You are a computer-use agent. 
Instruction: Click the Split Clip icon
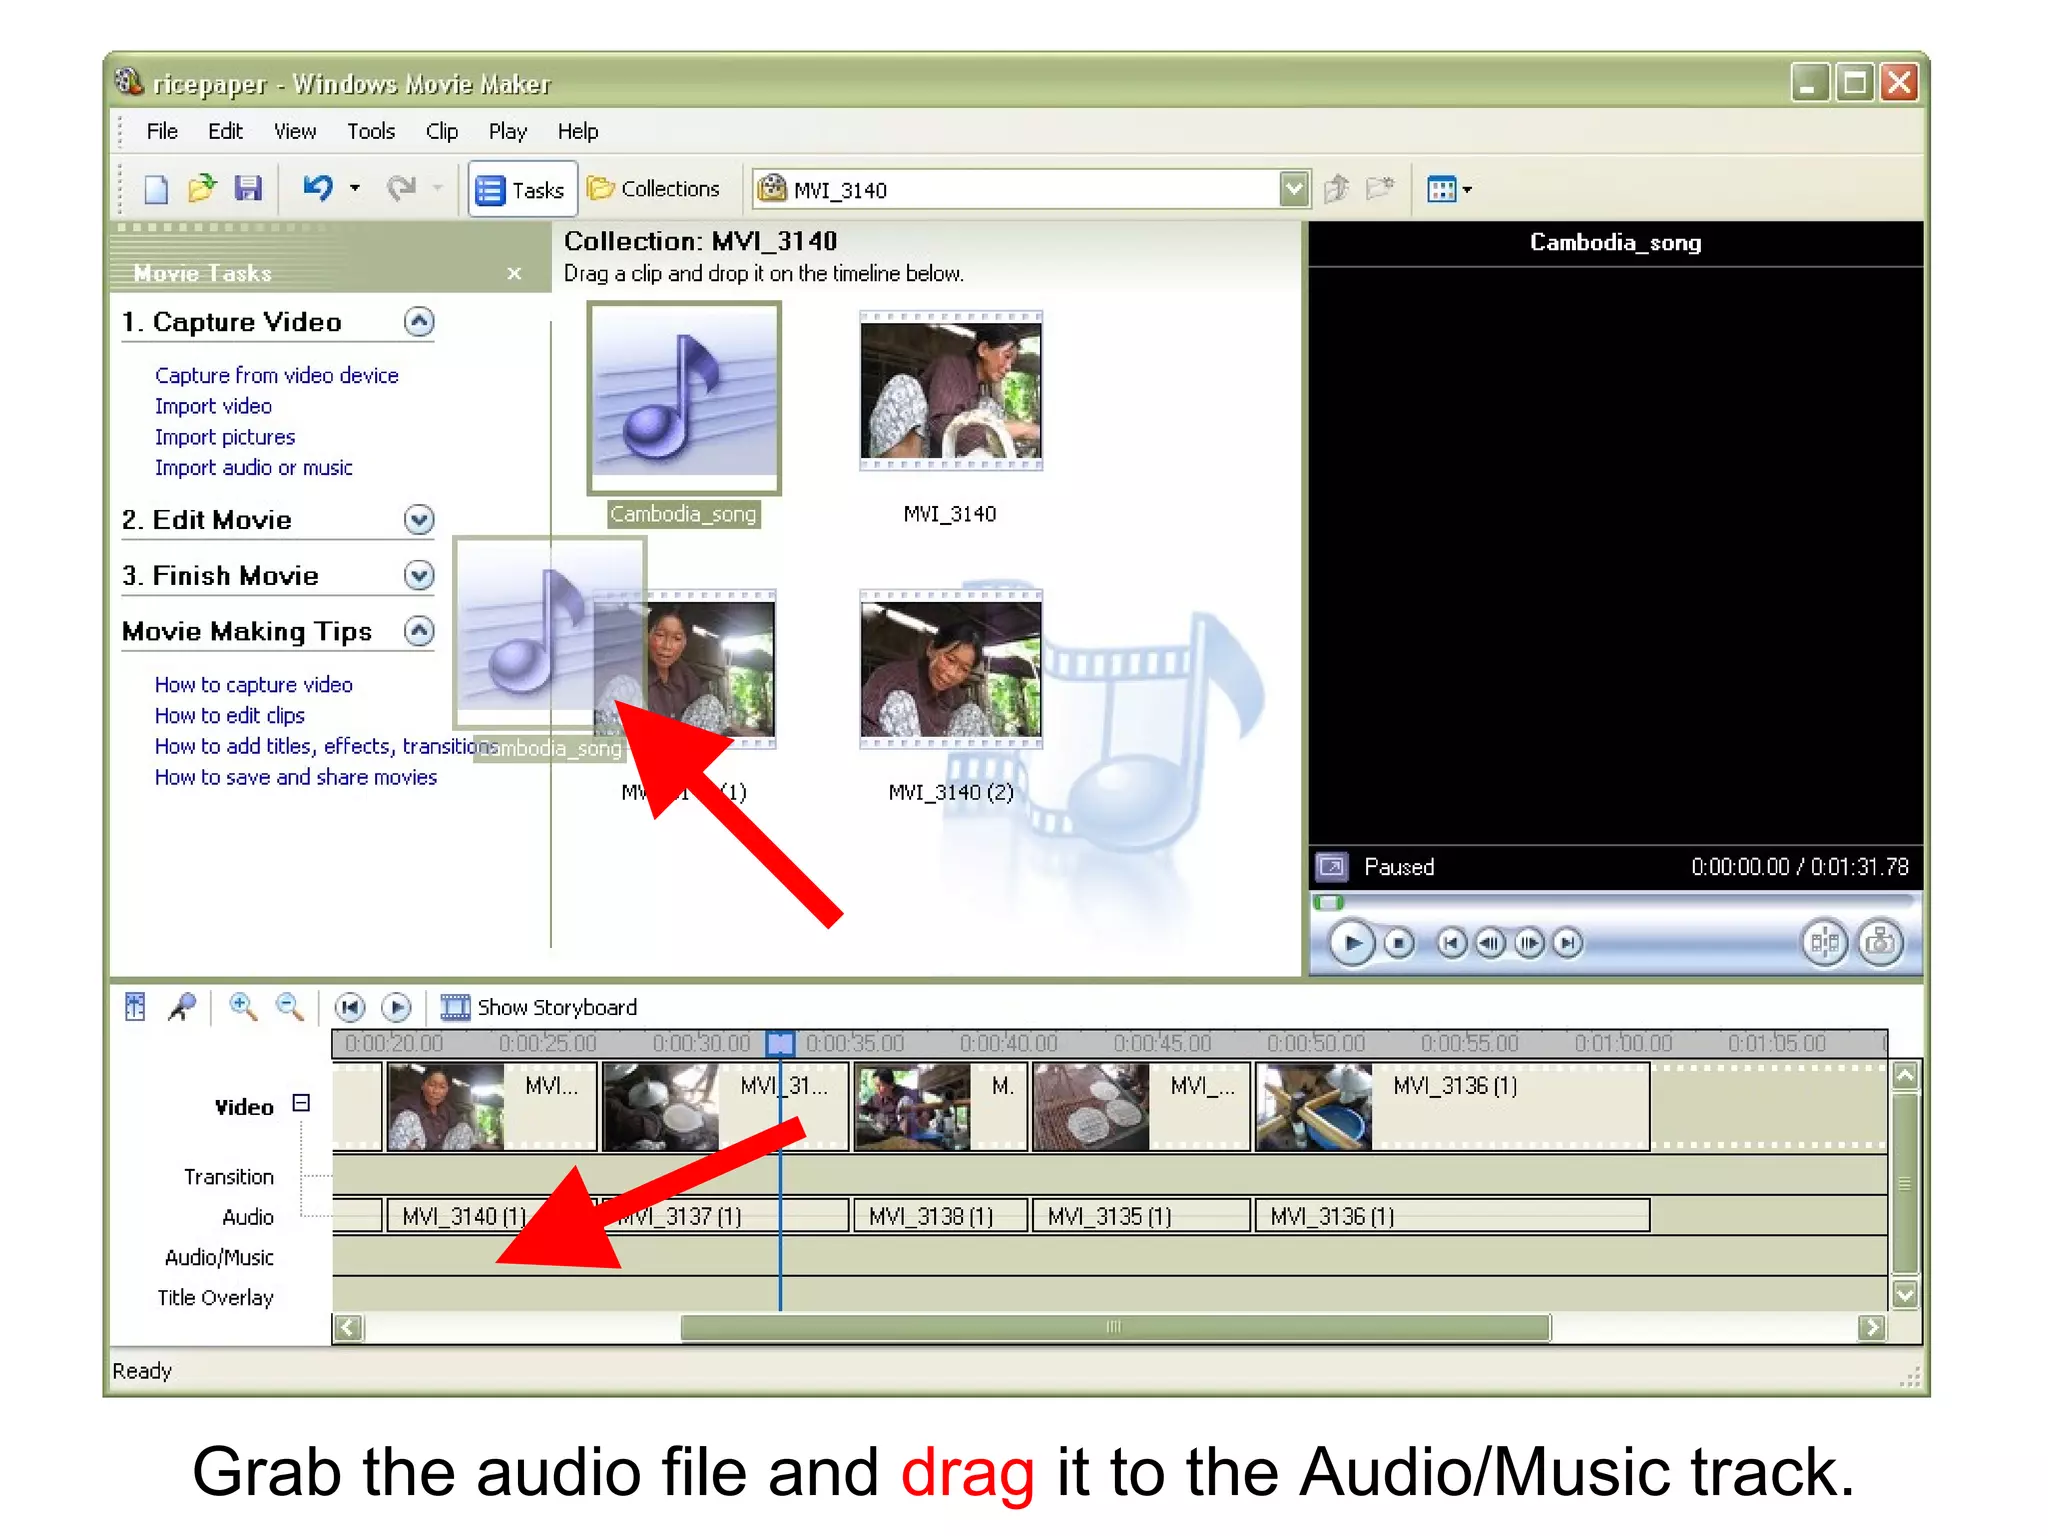click(x=1825, y=942)
